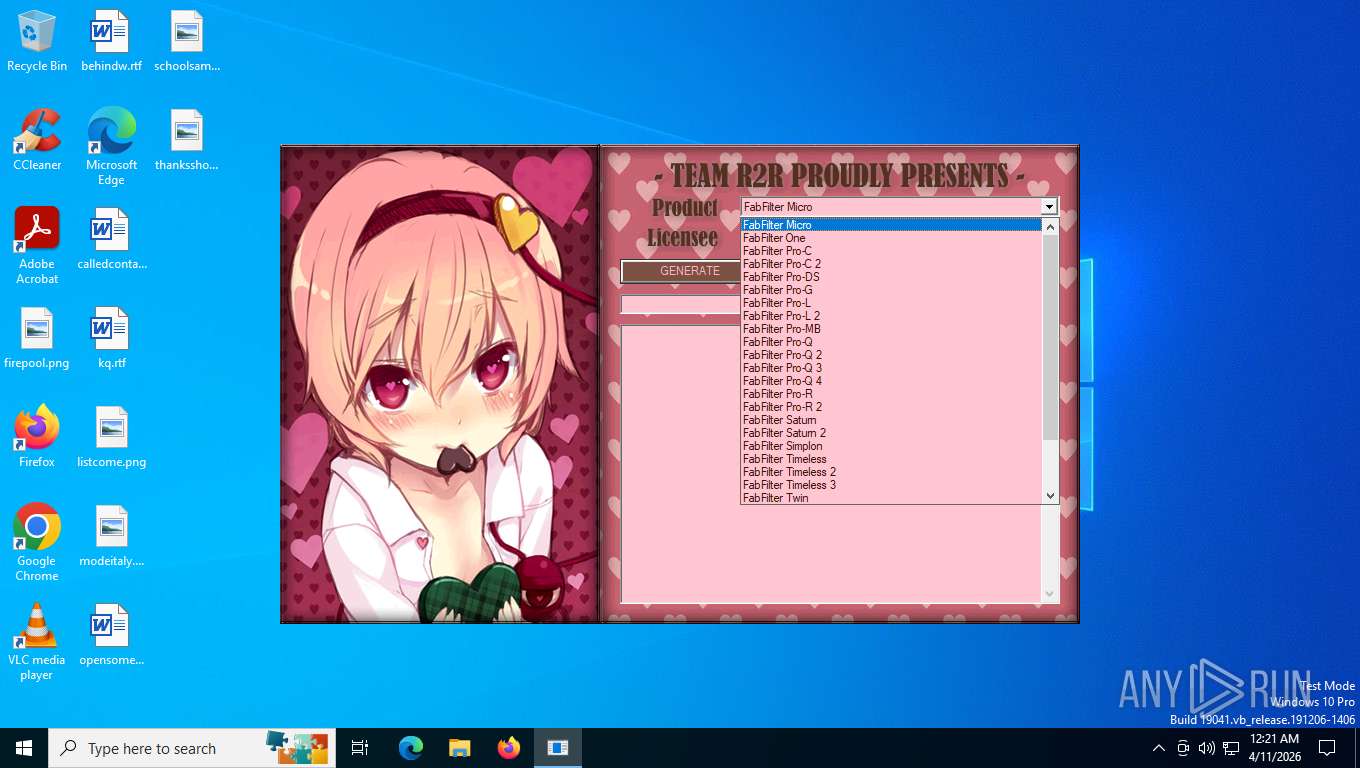
Task: Open the thanksssho image file icon
Action: 187,140
